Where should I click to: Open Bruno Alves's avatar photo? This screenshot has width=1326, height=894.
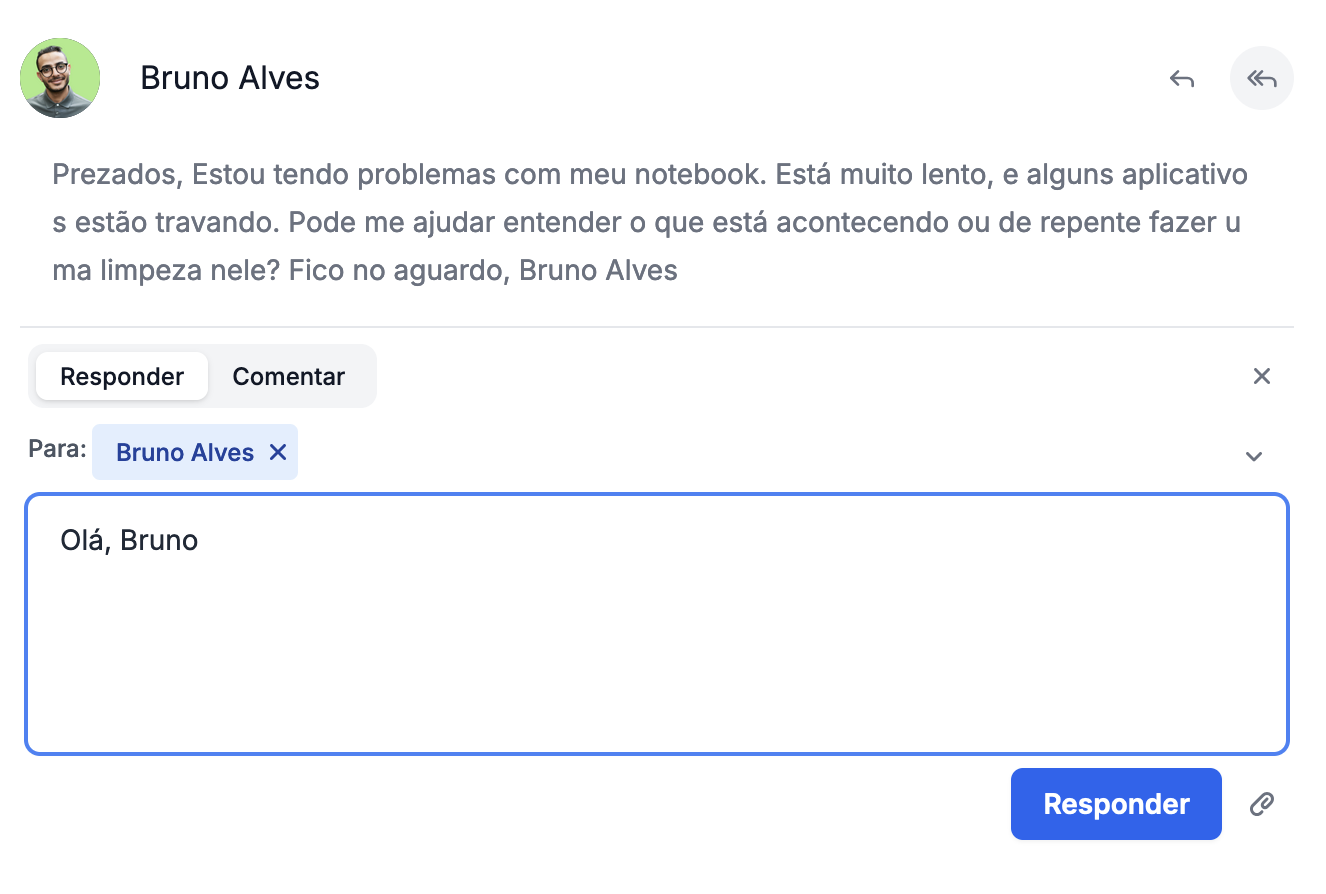(60, 78)
